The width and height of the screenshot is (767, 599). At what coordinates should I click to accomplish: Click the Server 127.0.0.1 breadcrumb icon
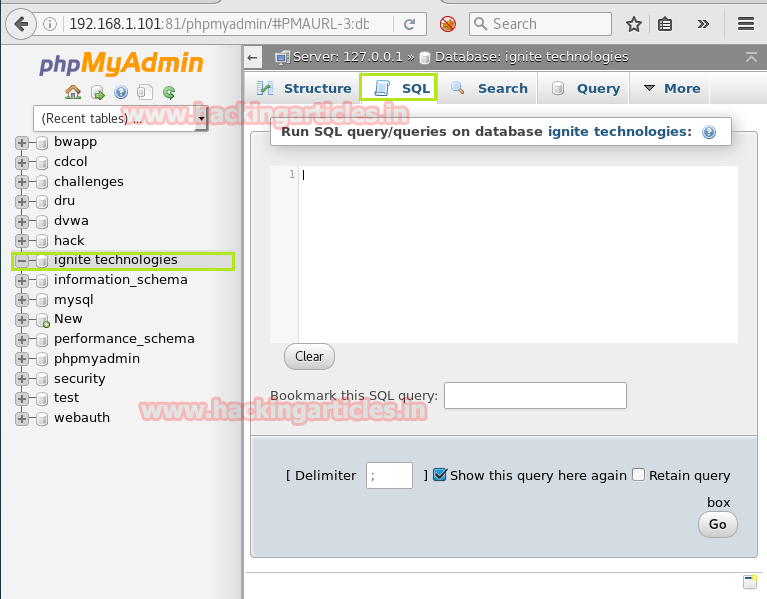click(282, 58)
